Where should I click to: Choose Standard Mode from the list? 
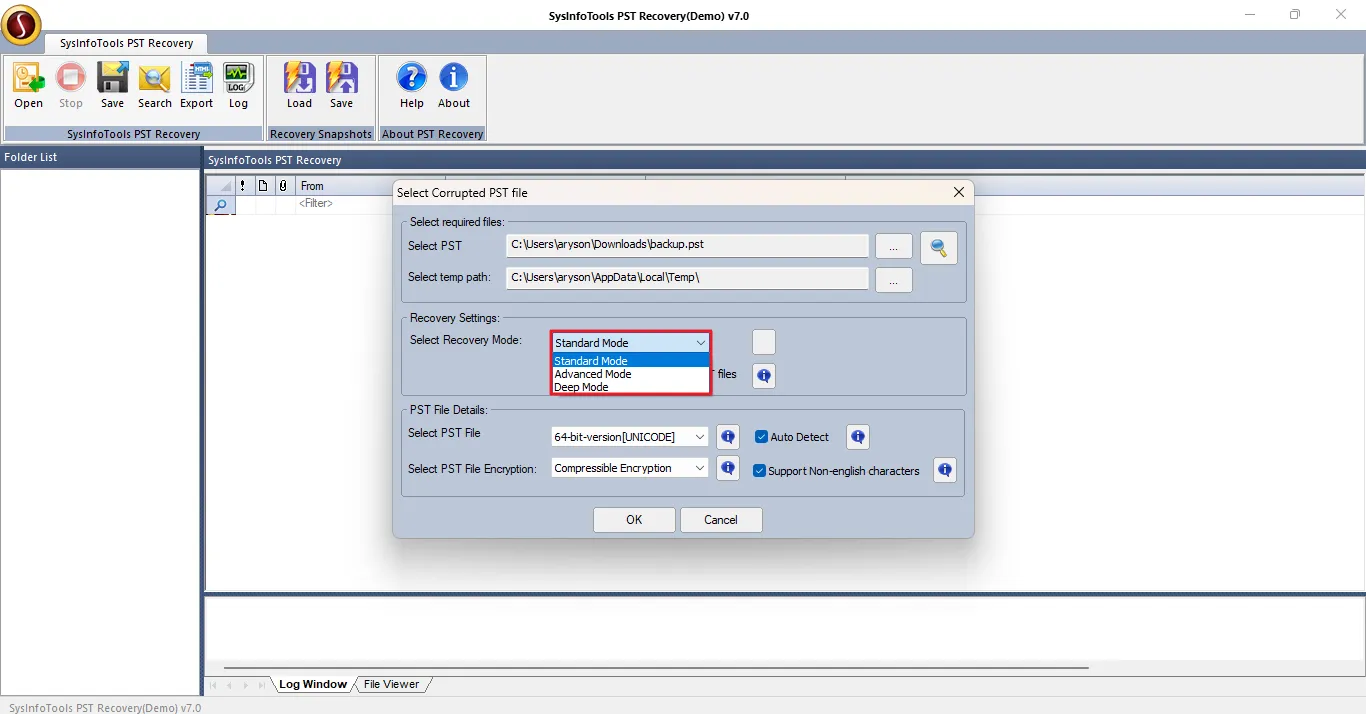(x=631, y=361)
